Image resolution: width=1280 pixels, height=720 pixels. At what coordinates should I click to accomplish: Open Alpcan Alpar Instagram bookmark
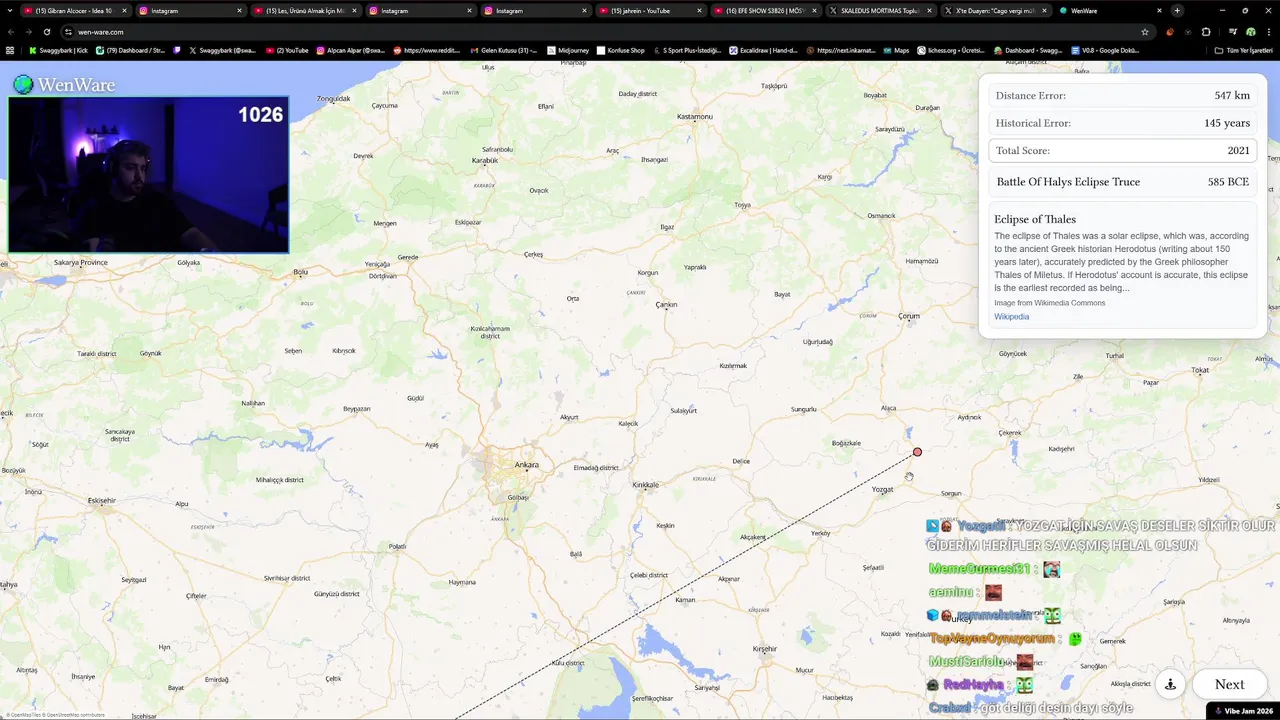[x=351, y=50]
